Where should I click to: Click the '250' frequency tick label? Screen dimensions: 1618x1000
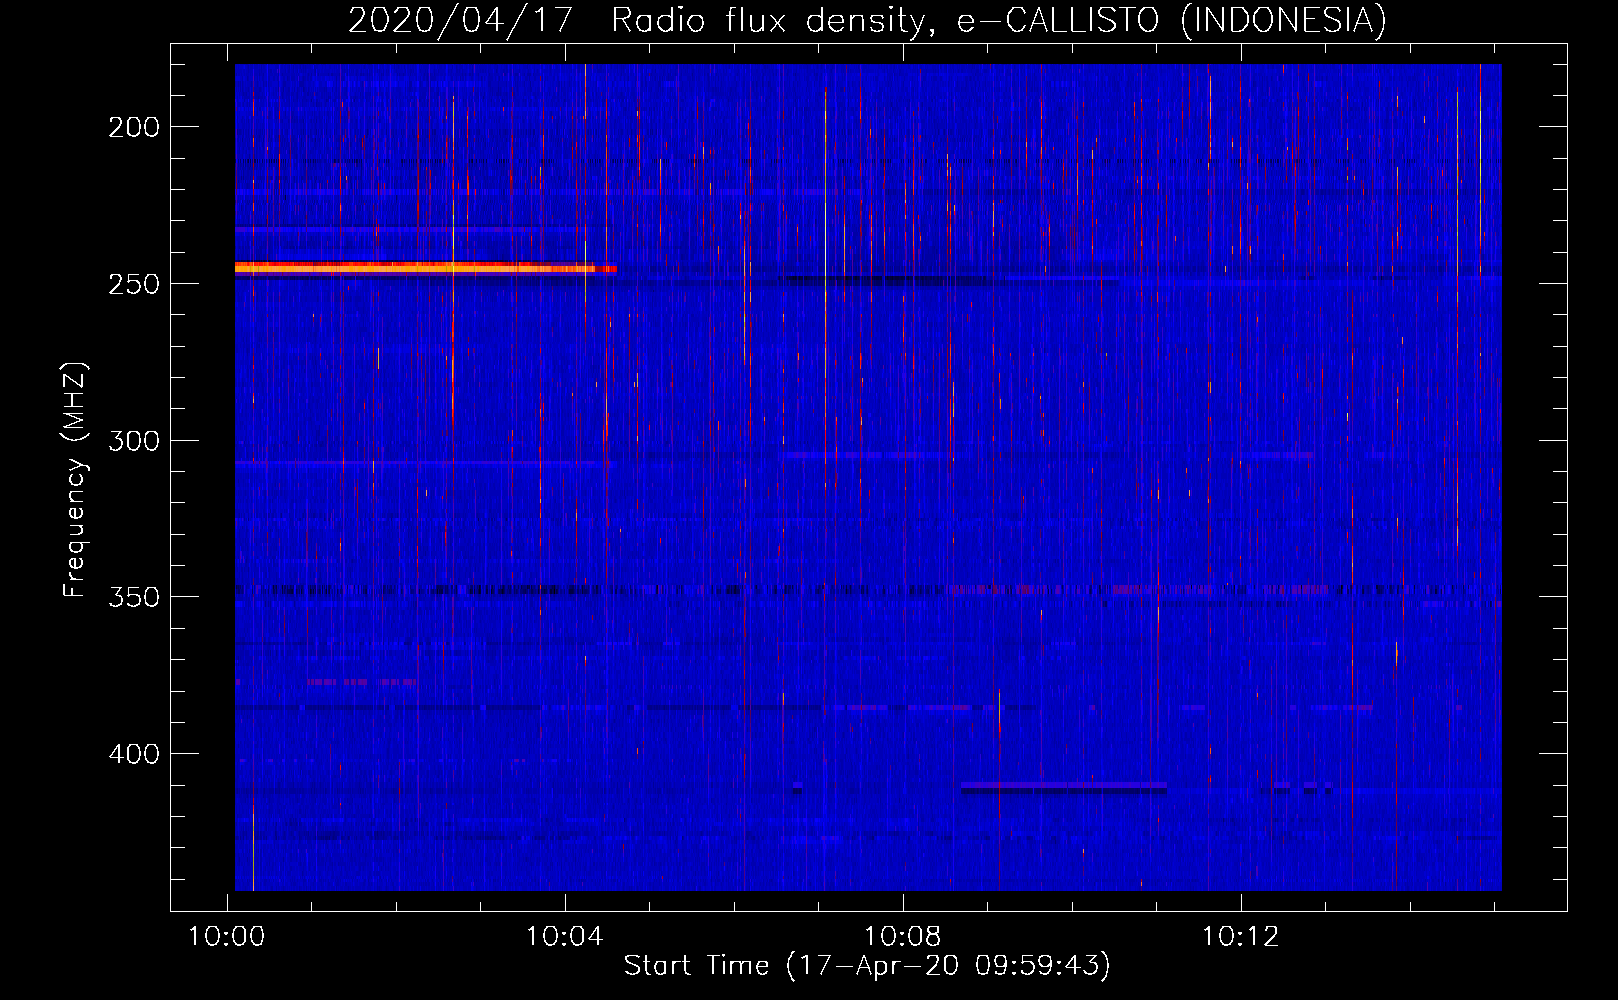(x=134, y=284)
